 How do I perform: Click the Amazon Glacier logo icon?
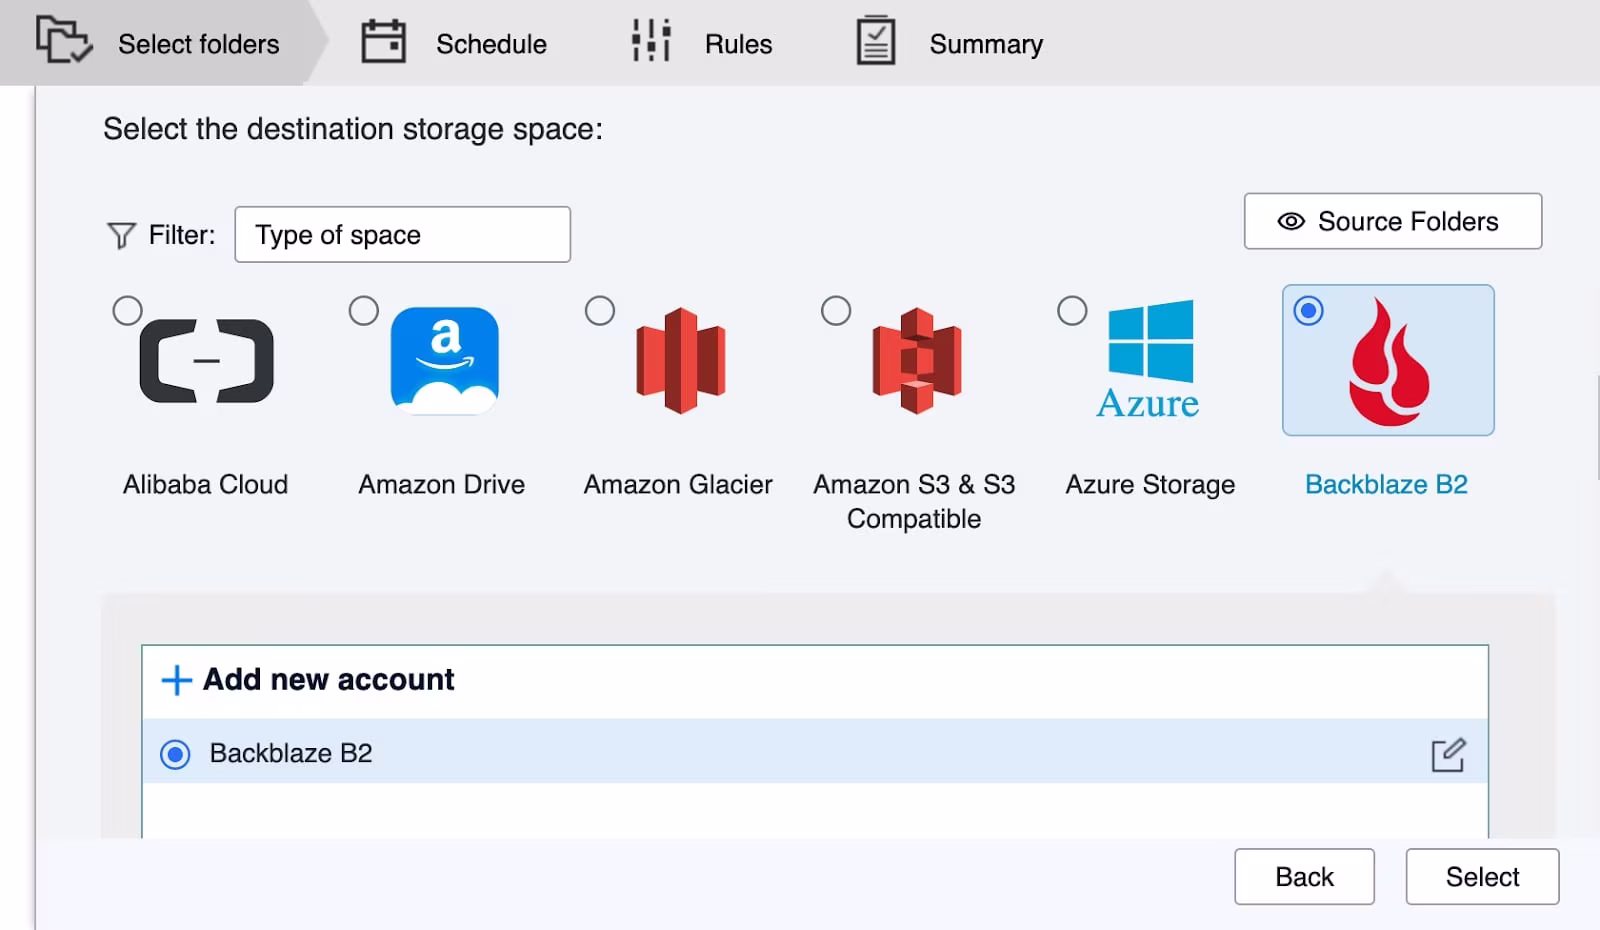coord(680,360)
